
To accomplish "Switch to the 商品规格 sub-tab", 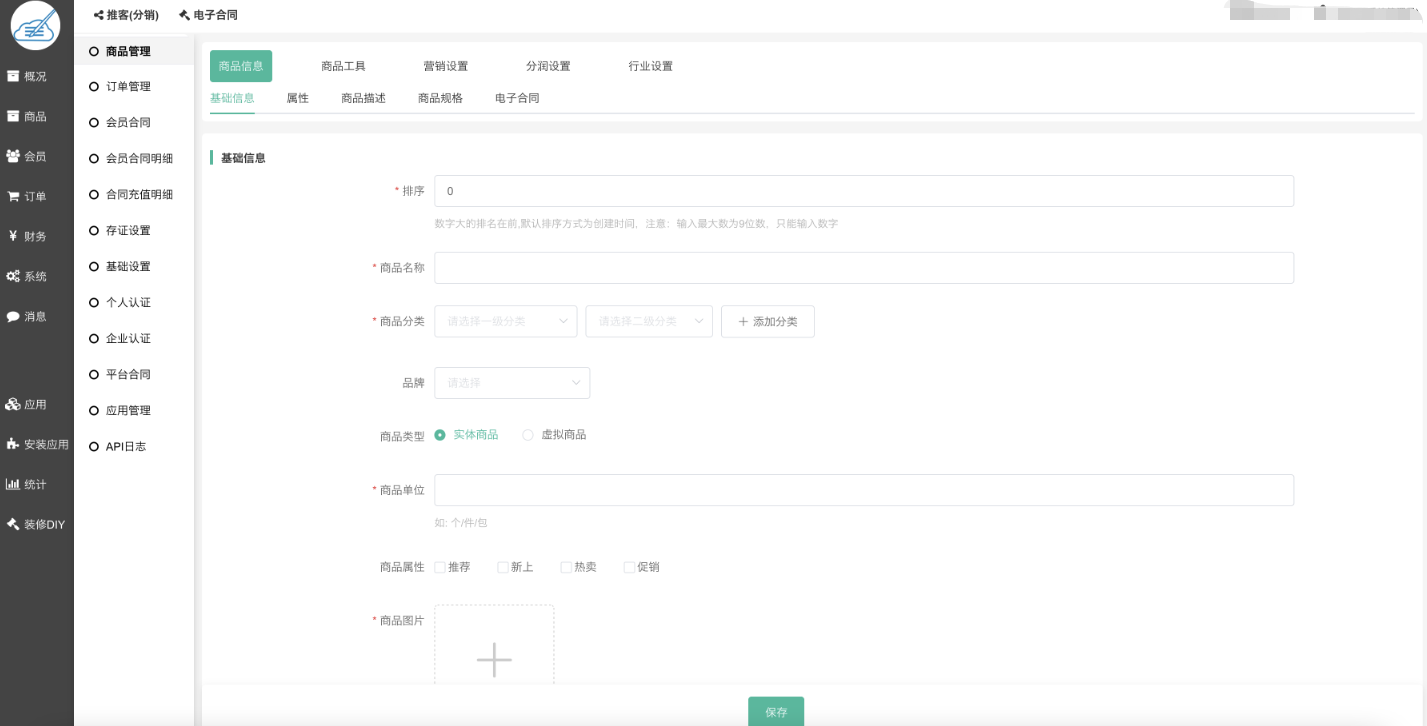I will click(440, 98).
